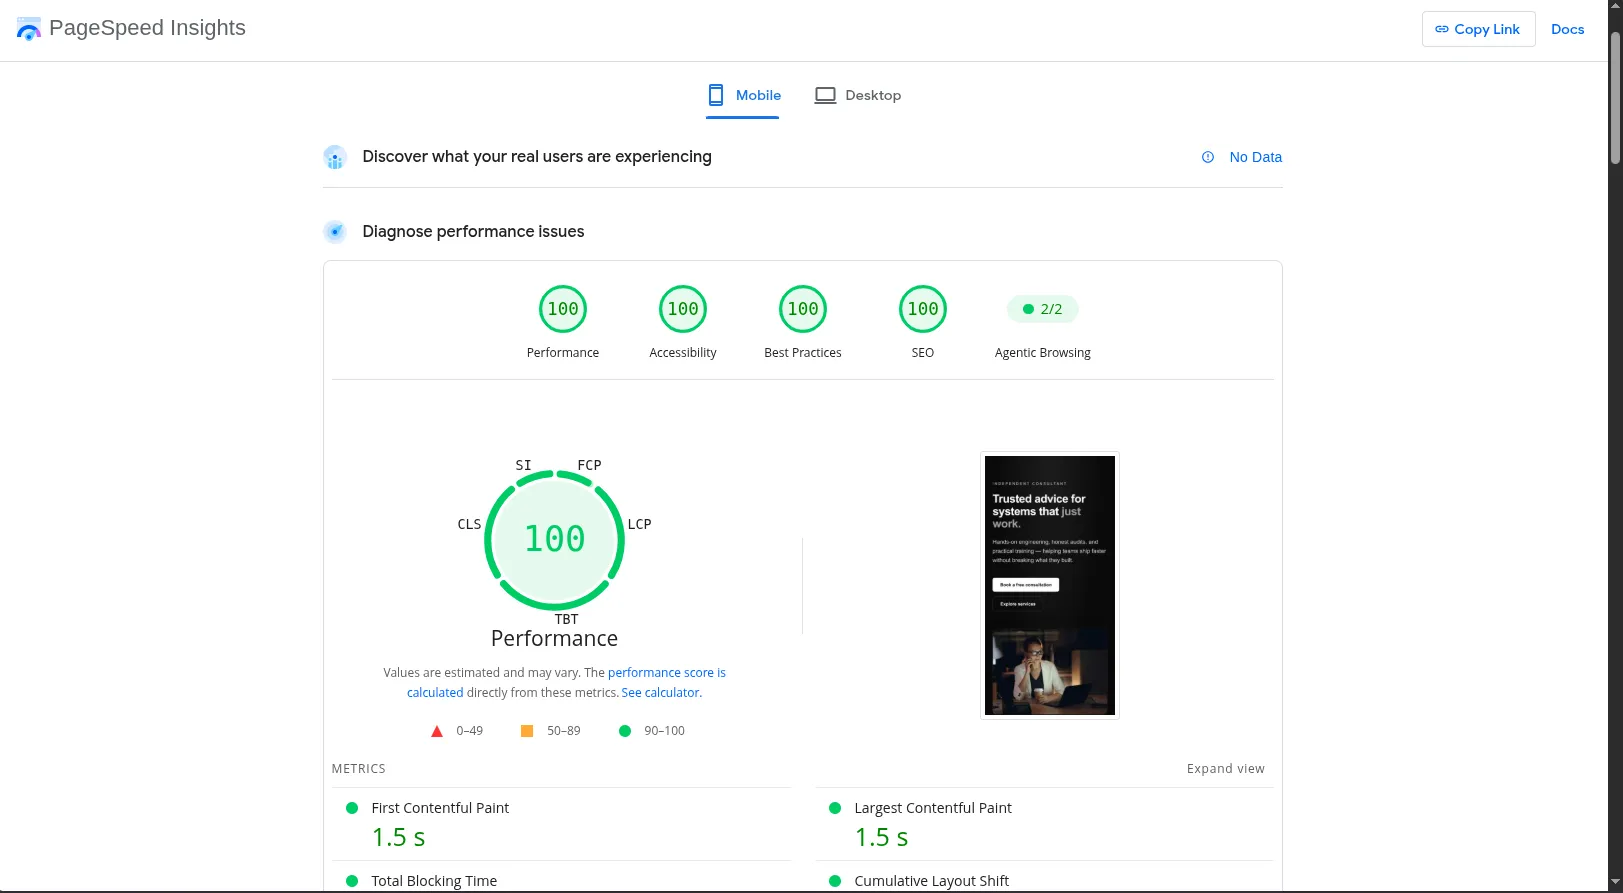The height and width of the screenshot is (893, 1623).
Task: Click the SI label on the gauge
Action: pyautogui.click(x=523, y=465)
